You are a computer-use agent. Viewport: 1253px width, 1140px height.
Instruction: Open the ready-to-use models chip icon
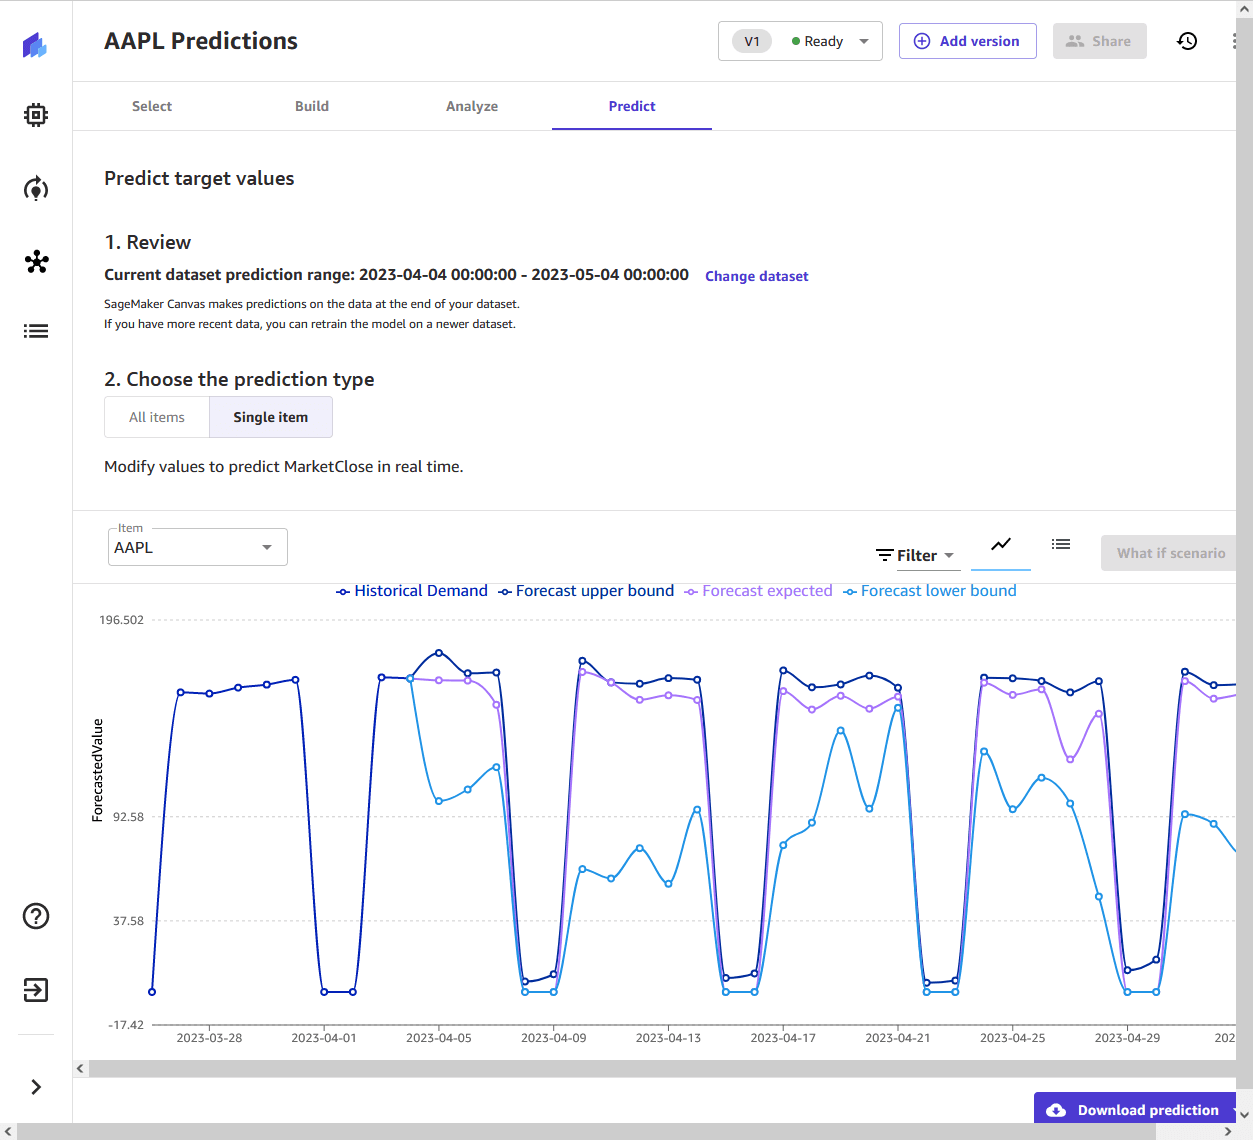click(x=36, y=115)
